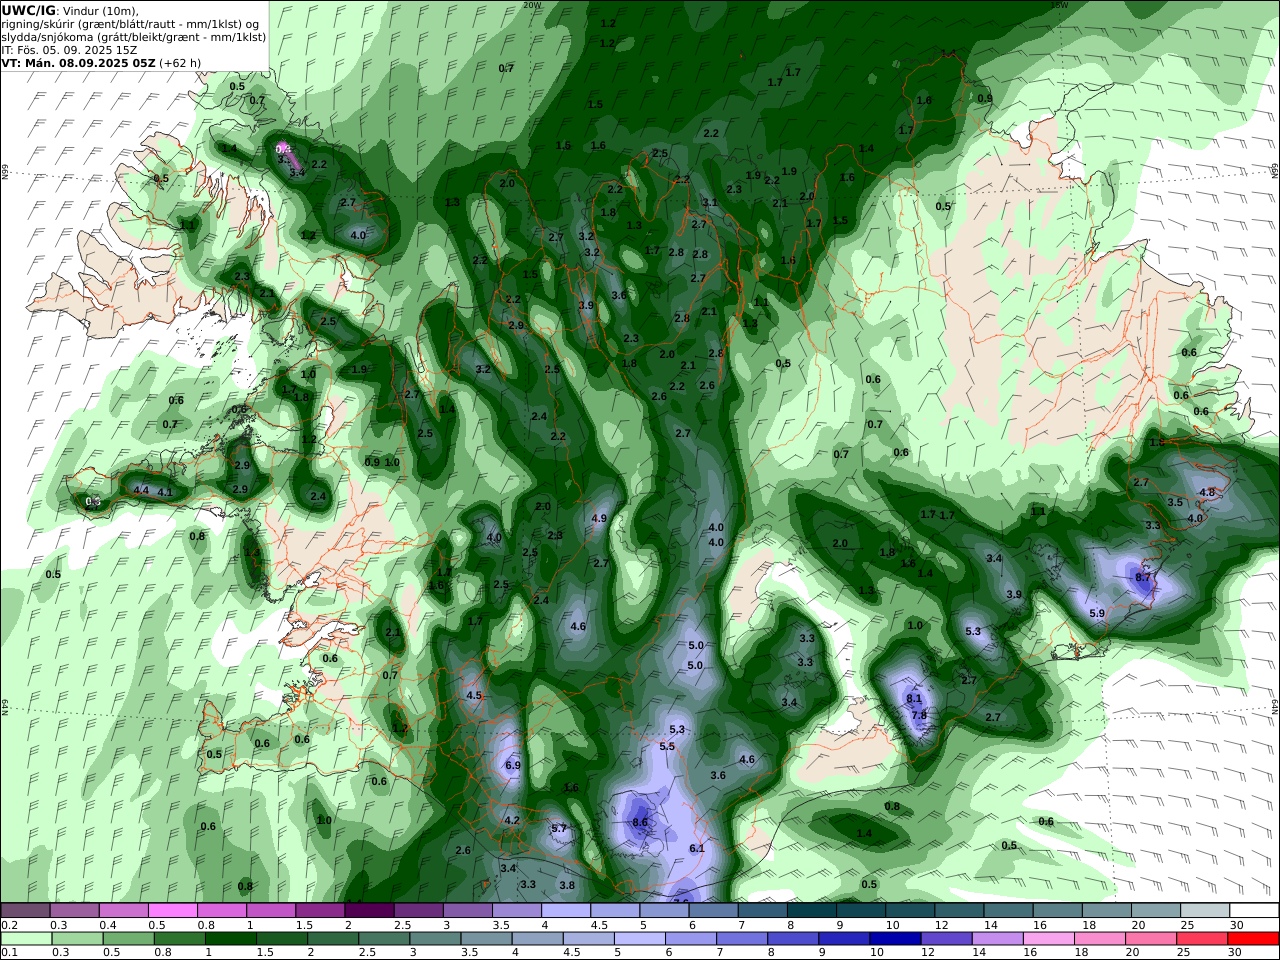Click the 6.1 precipitation value on the map

697,848
